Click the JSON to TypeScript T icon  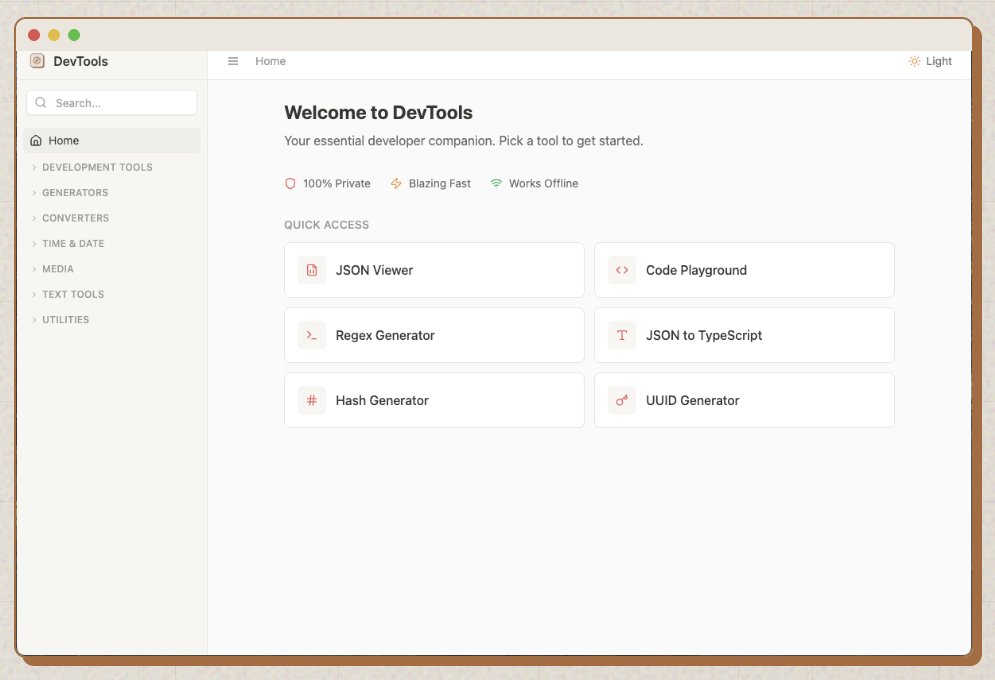622,336
